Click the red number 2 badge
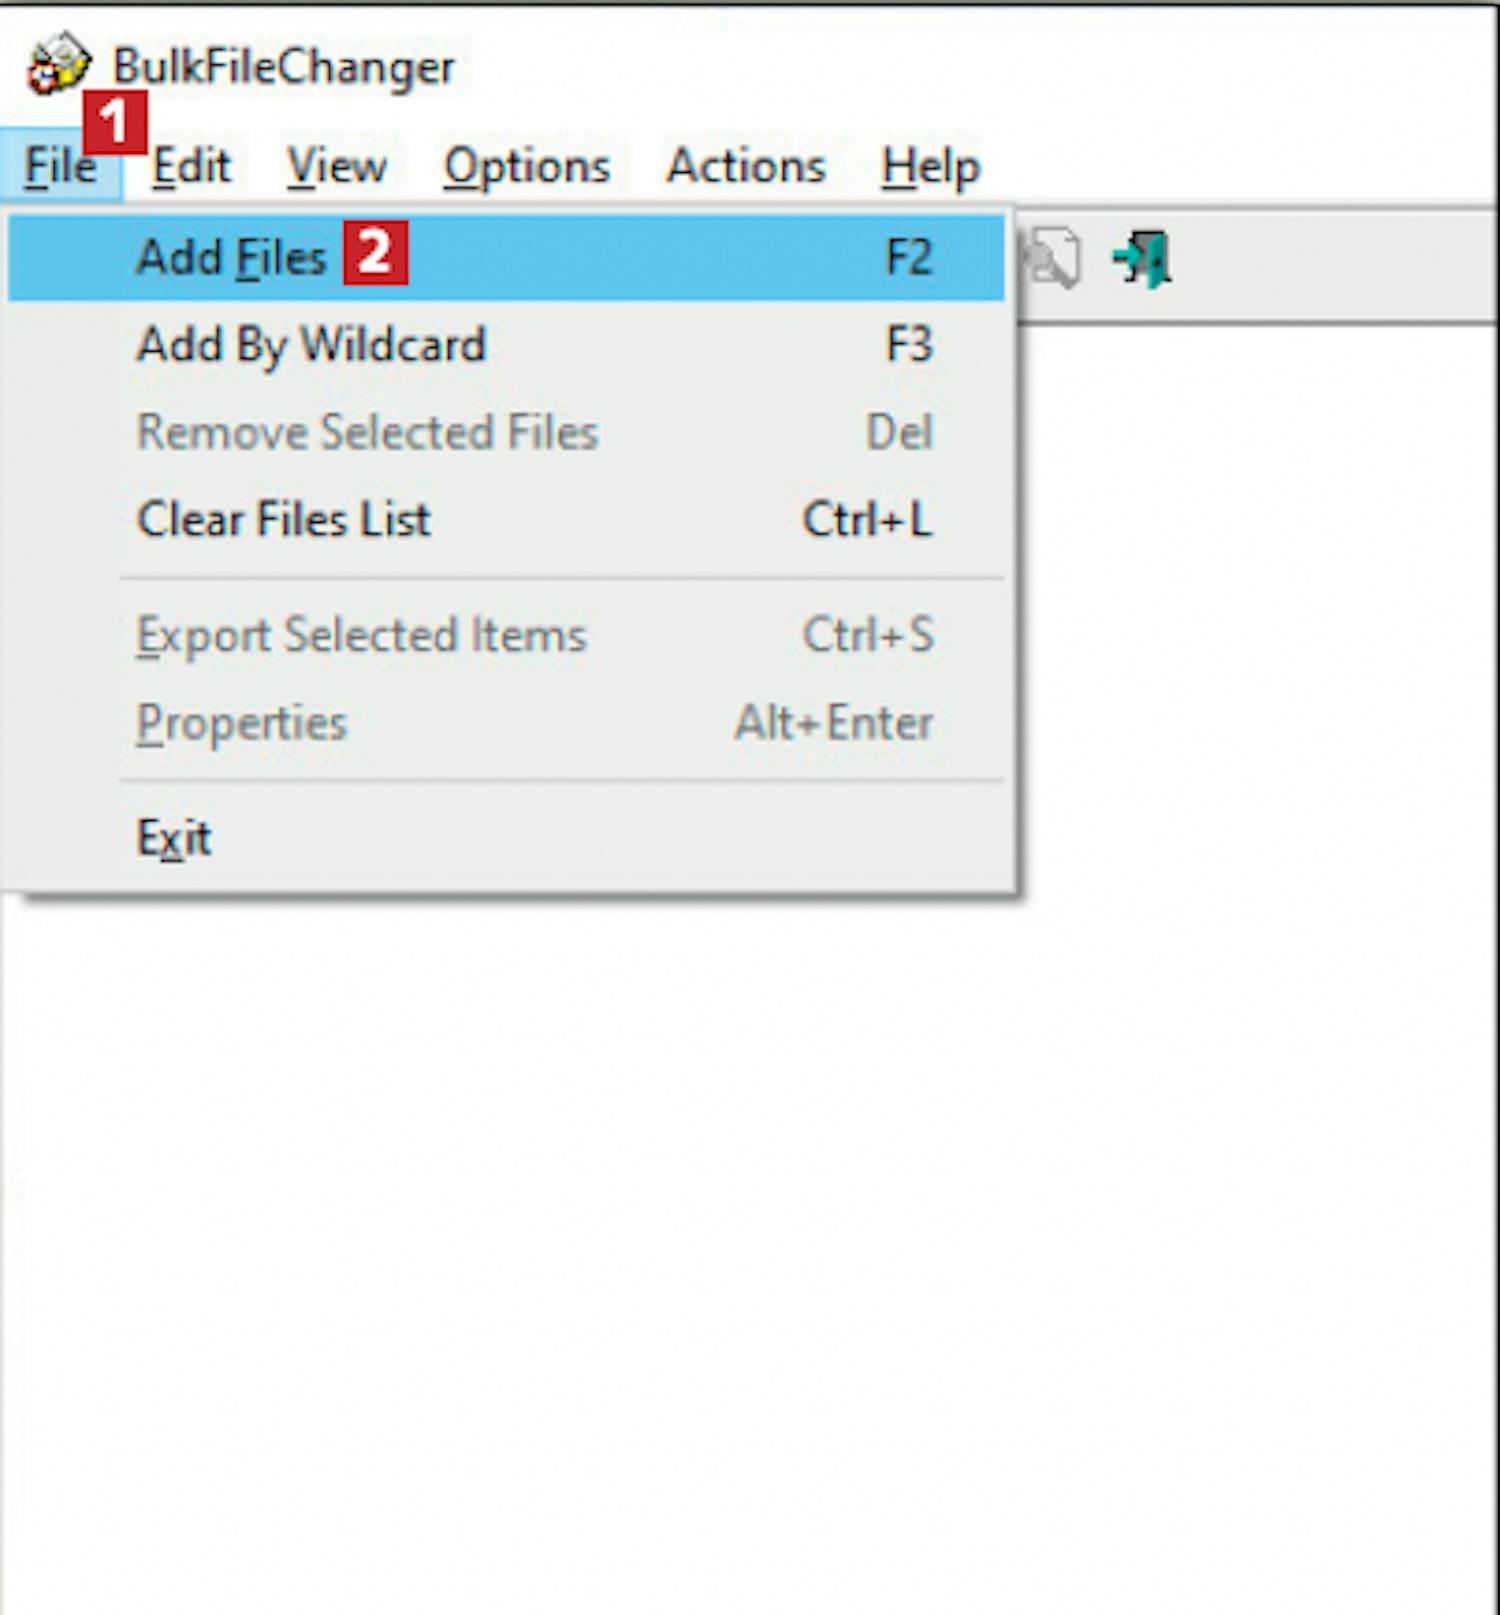 375,252
